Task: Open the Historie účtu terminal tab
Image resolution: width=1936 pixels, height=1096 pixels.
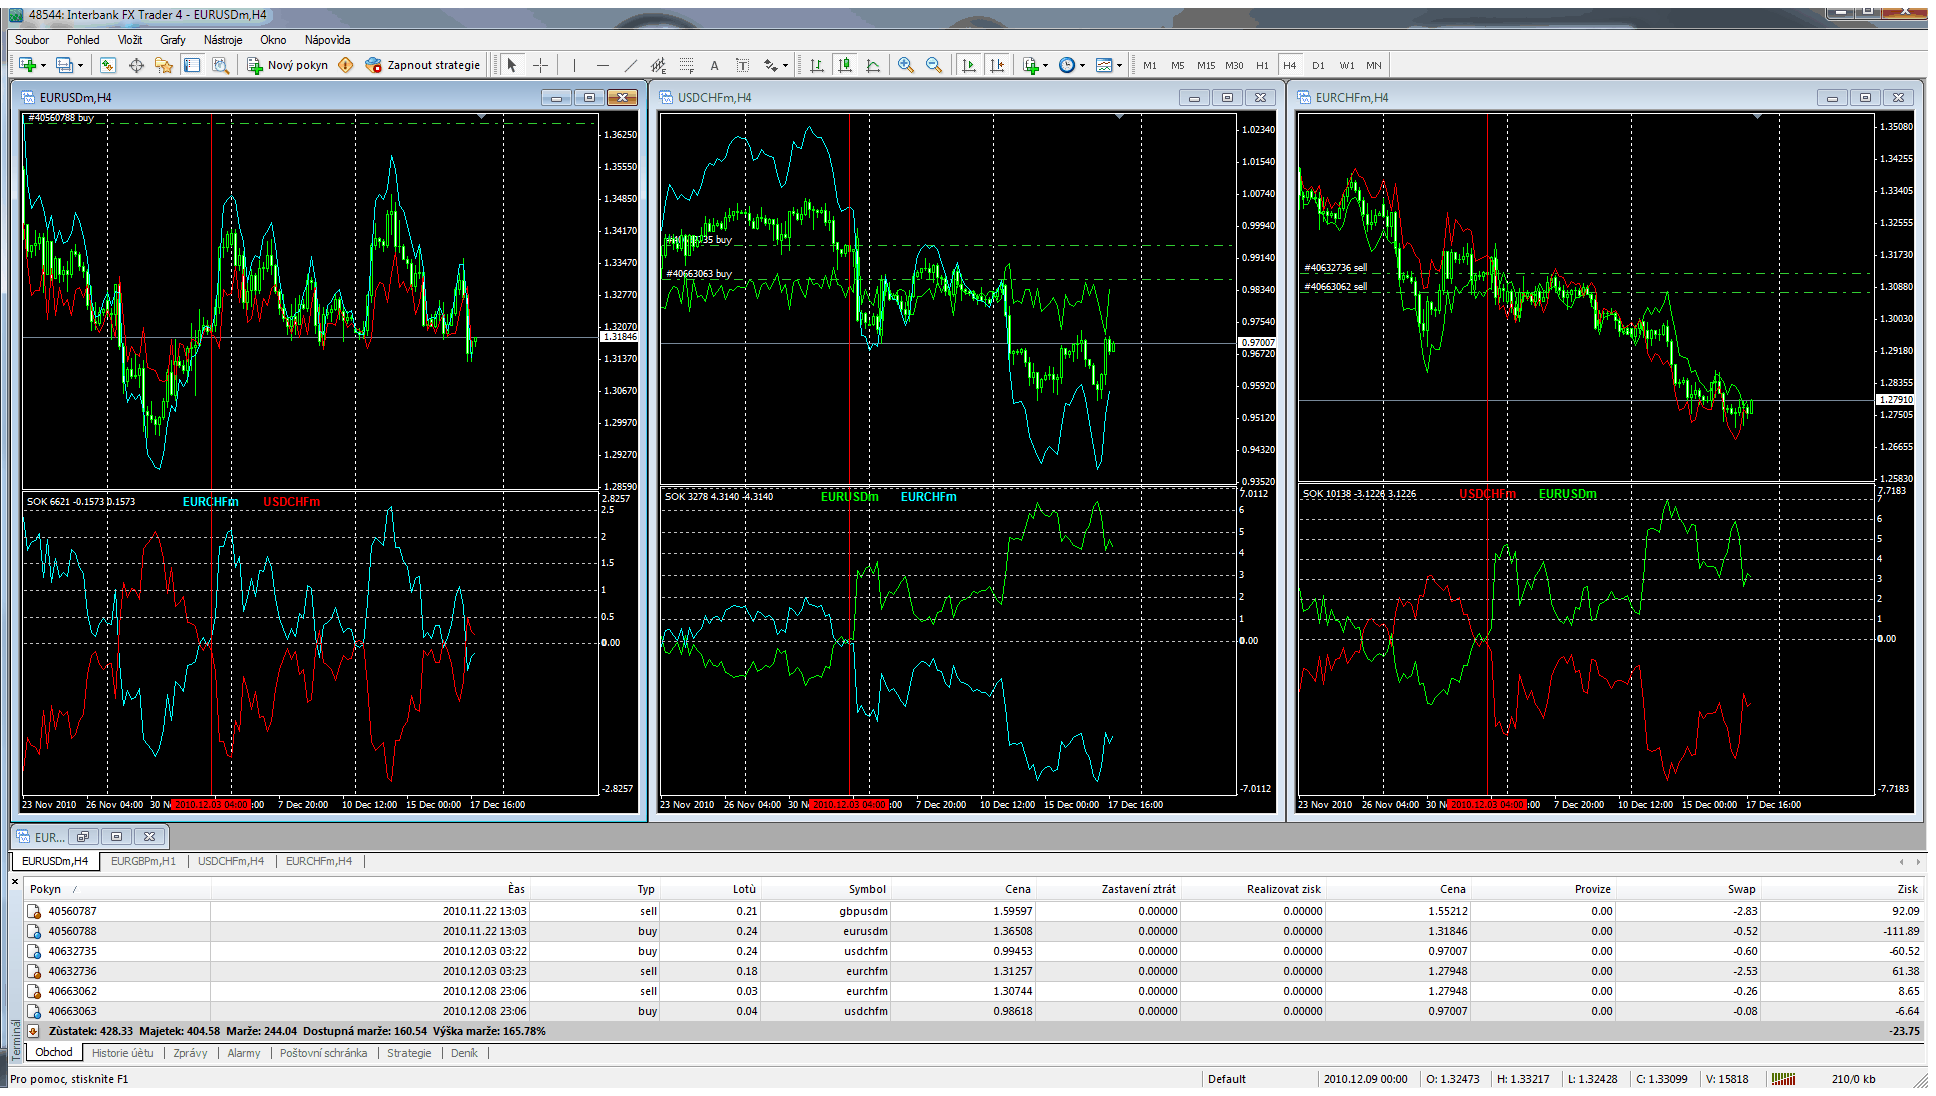Action: [x=123, y=1053]
